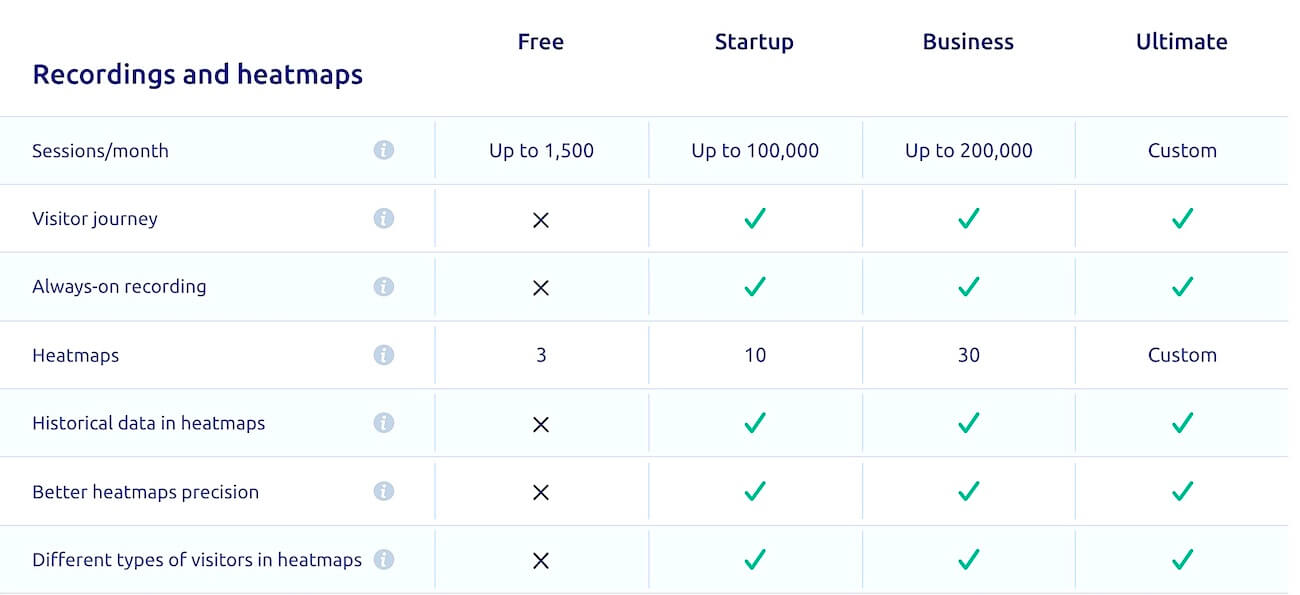Screen dimensions: 1300x595
Task: Click the Free plan X for Always-on recording
Action: [541, 288]
